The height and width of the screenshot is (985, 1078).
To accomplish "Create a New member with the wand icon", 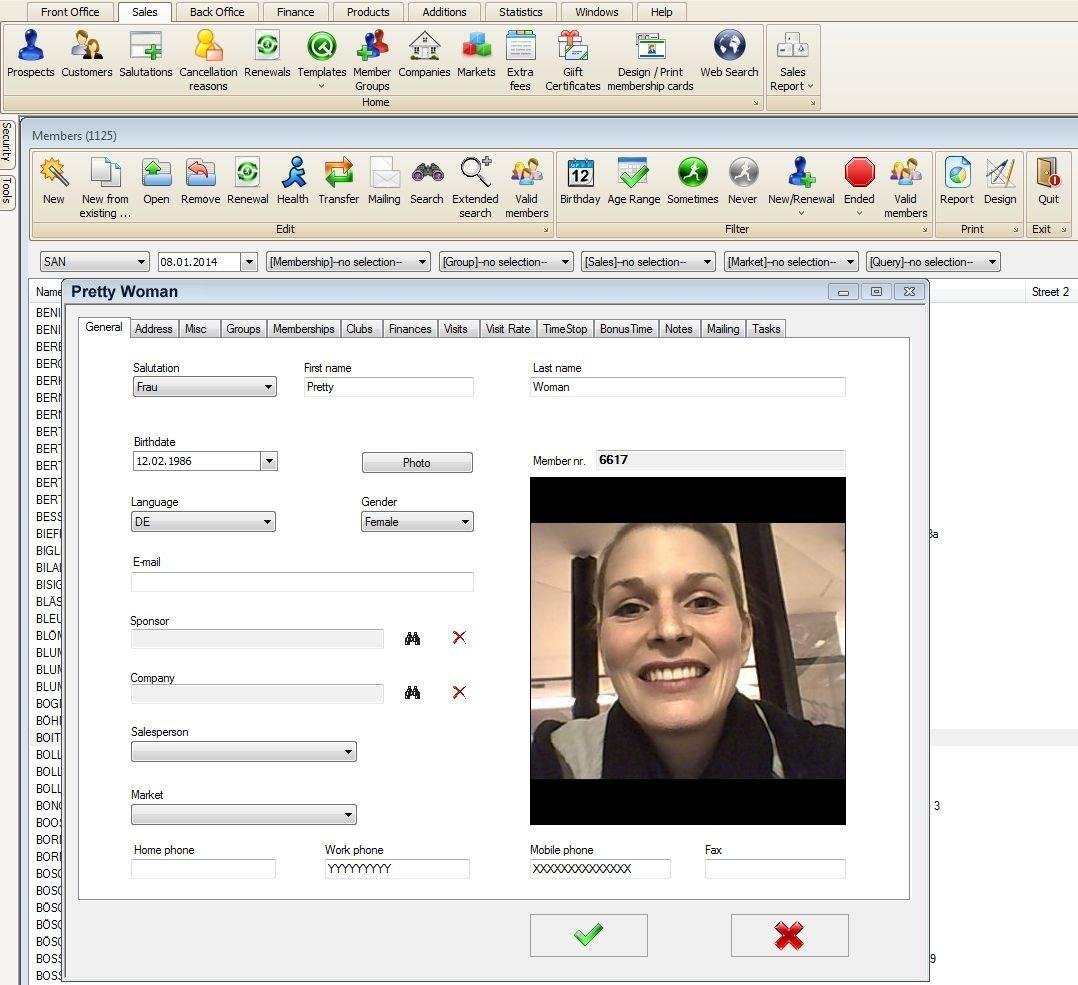I will click(54, 181).
